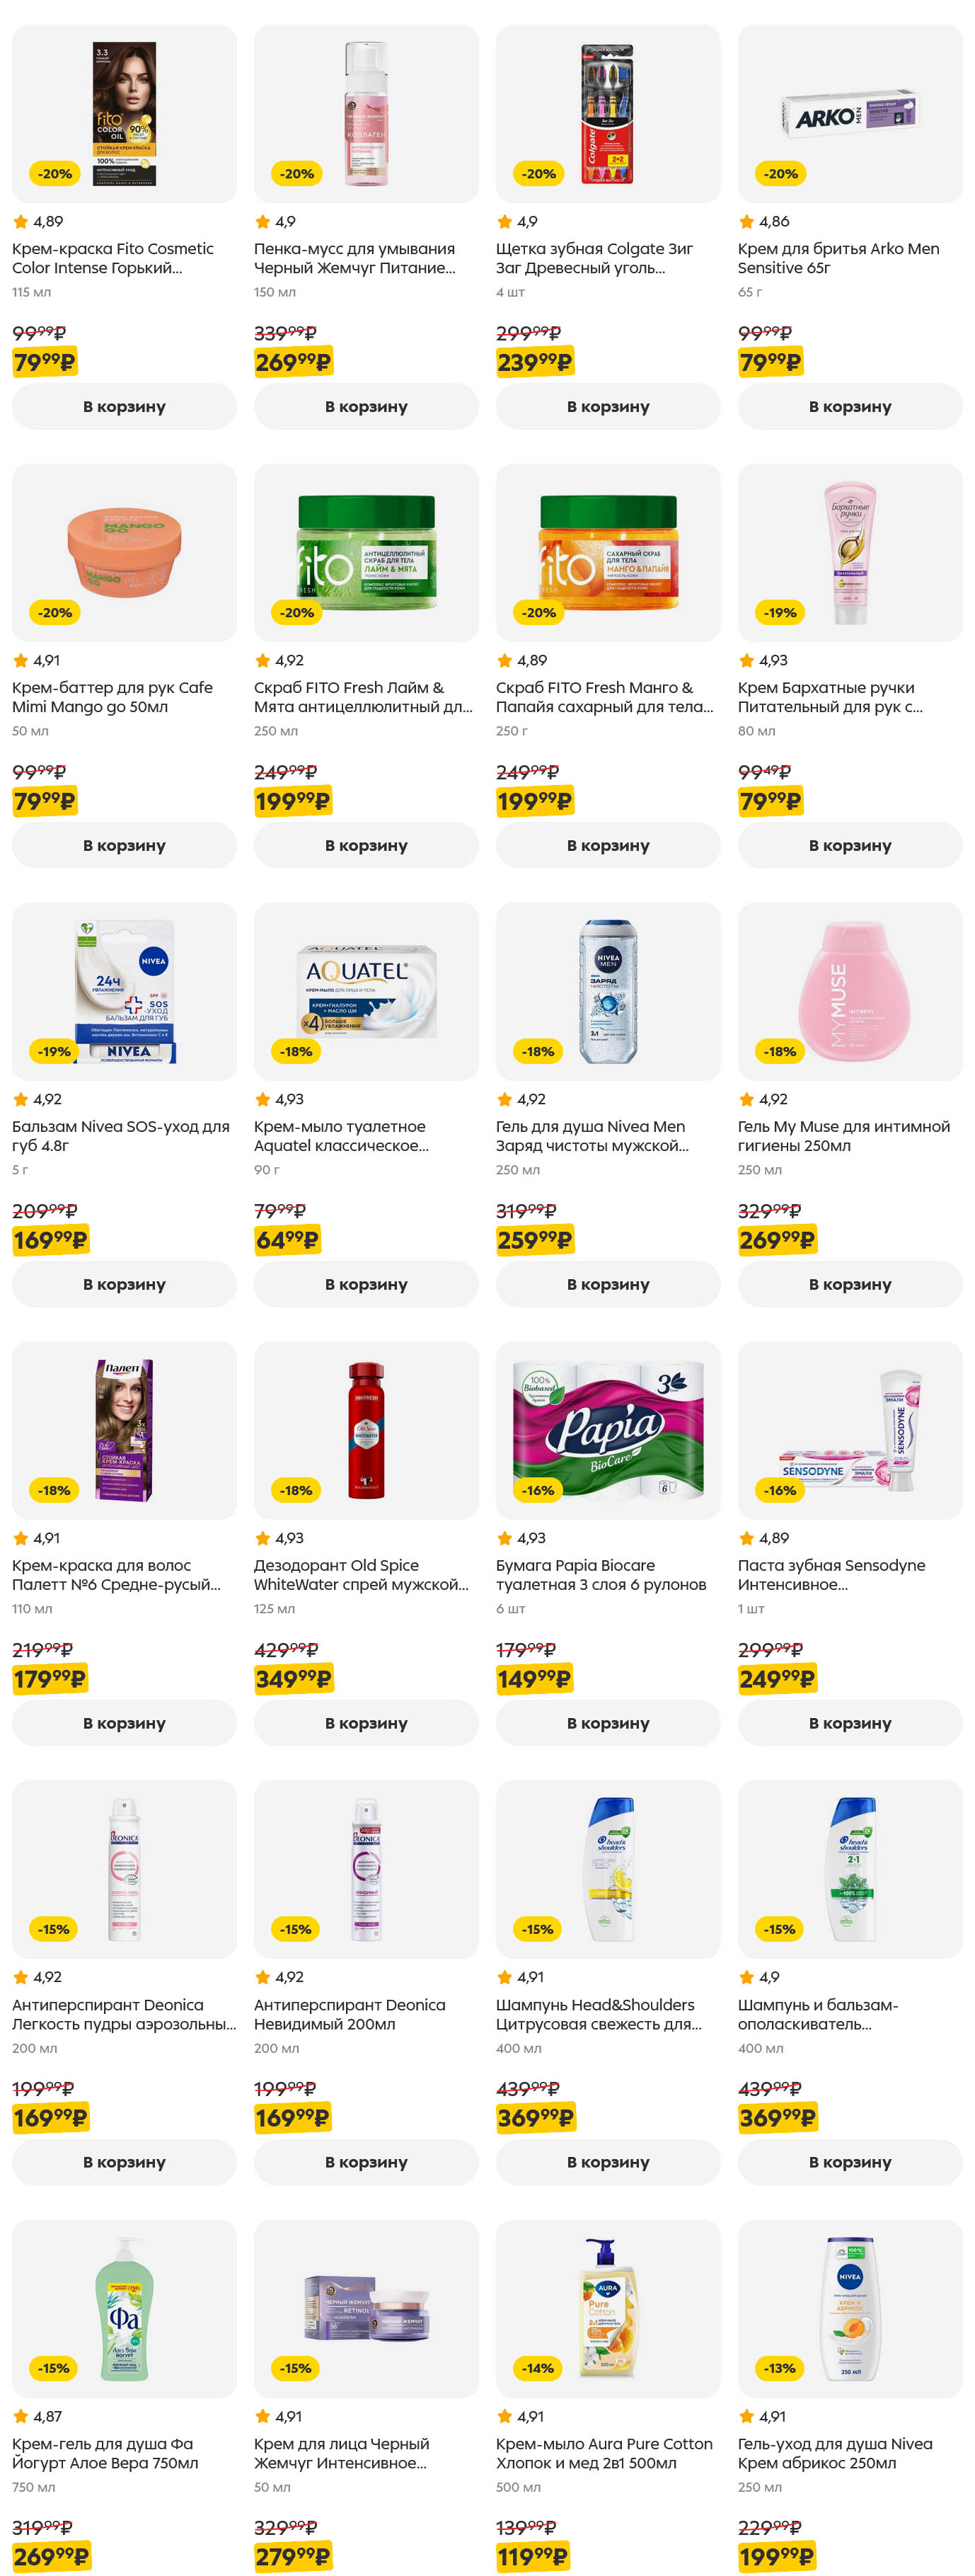Viewport: 975px width, 2576px height.
Task: Add Arko Men shaving cream to cart
Action: click(x=849, y=406)
